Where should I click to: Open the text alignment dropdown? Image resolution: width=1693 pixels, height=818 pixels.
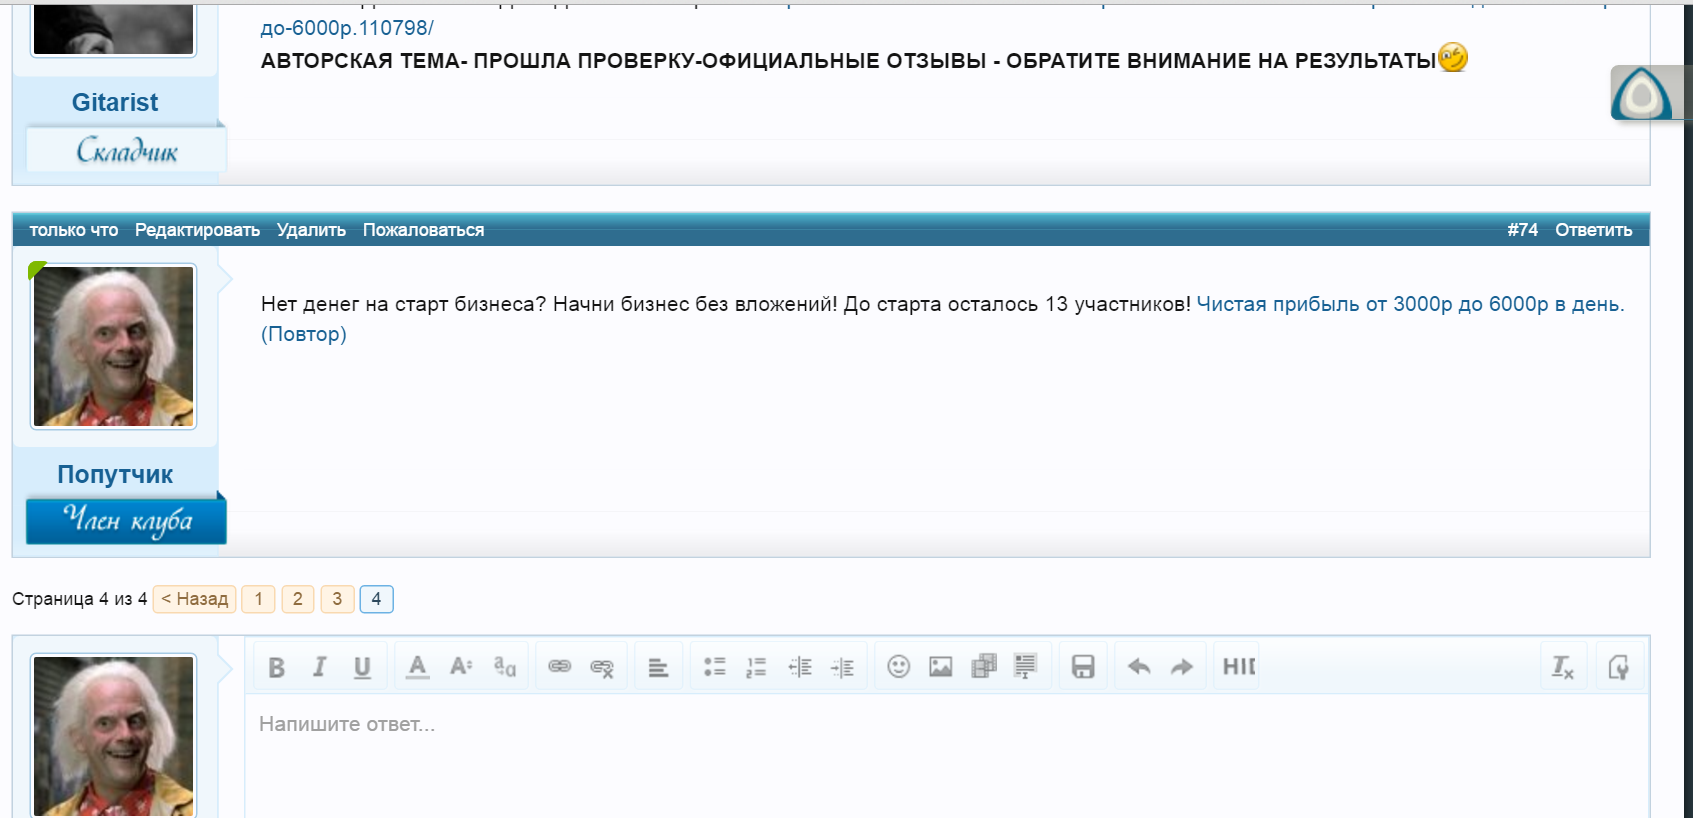point(658,667)
